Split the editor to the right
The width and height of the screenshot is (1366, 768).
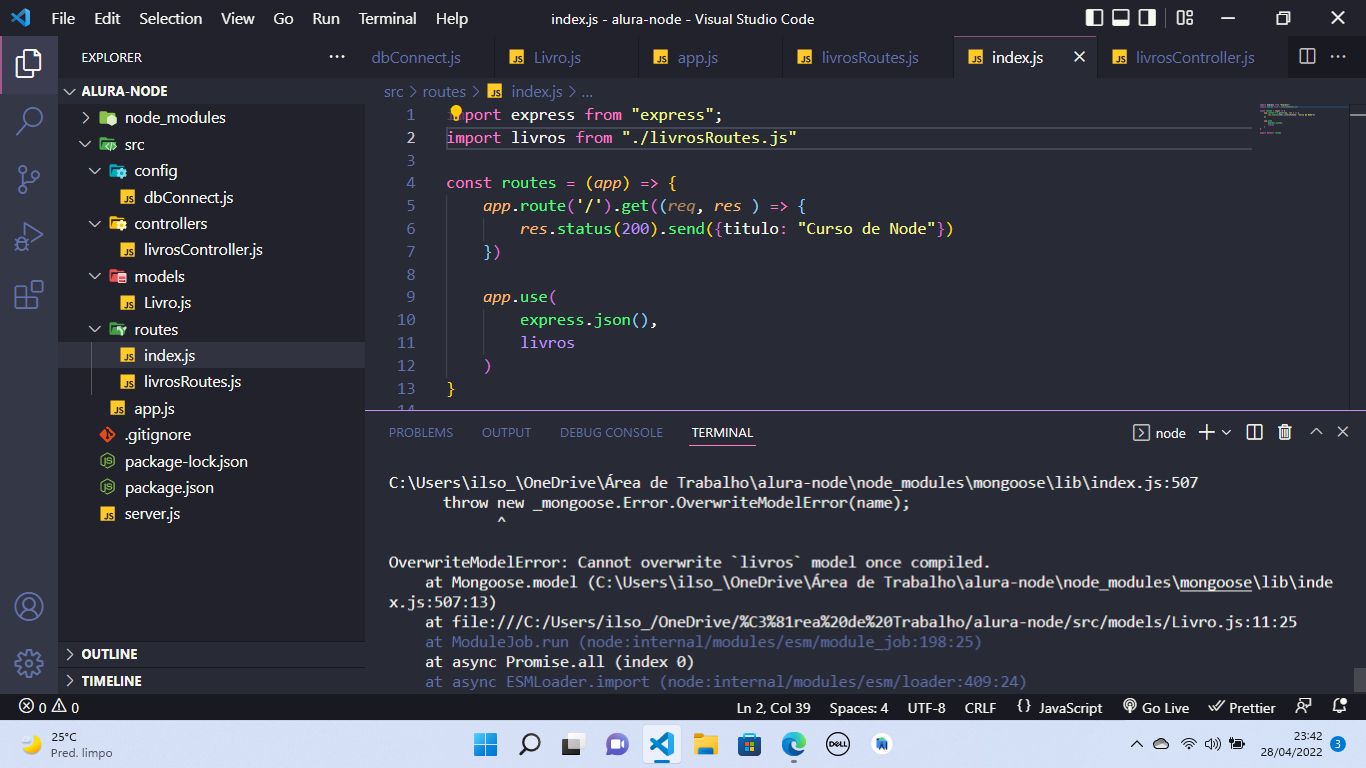1307,57
